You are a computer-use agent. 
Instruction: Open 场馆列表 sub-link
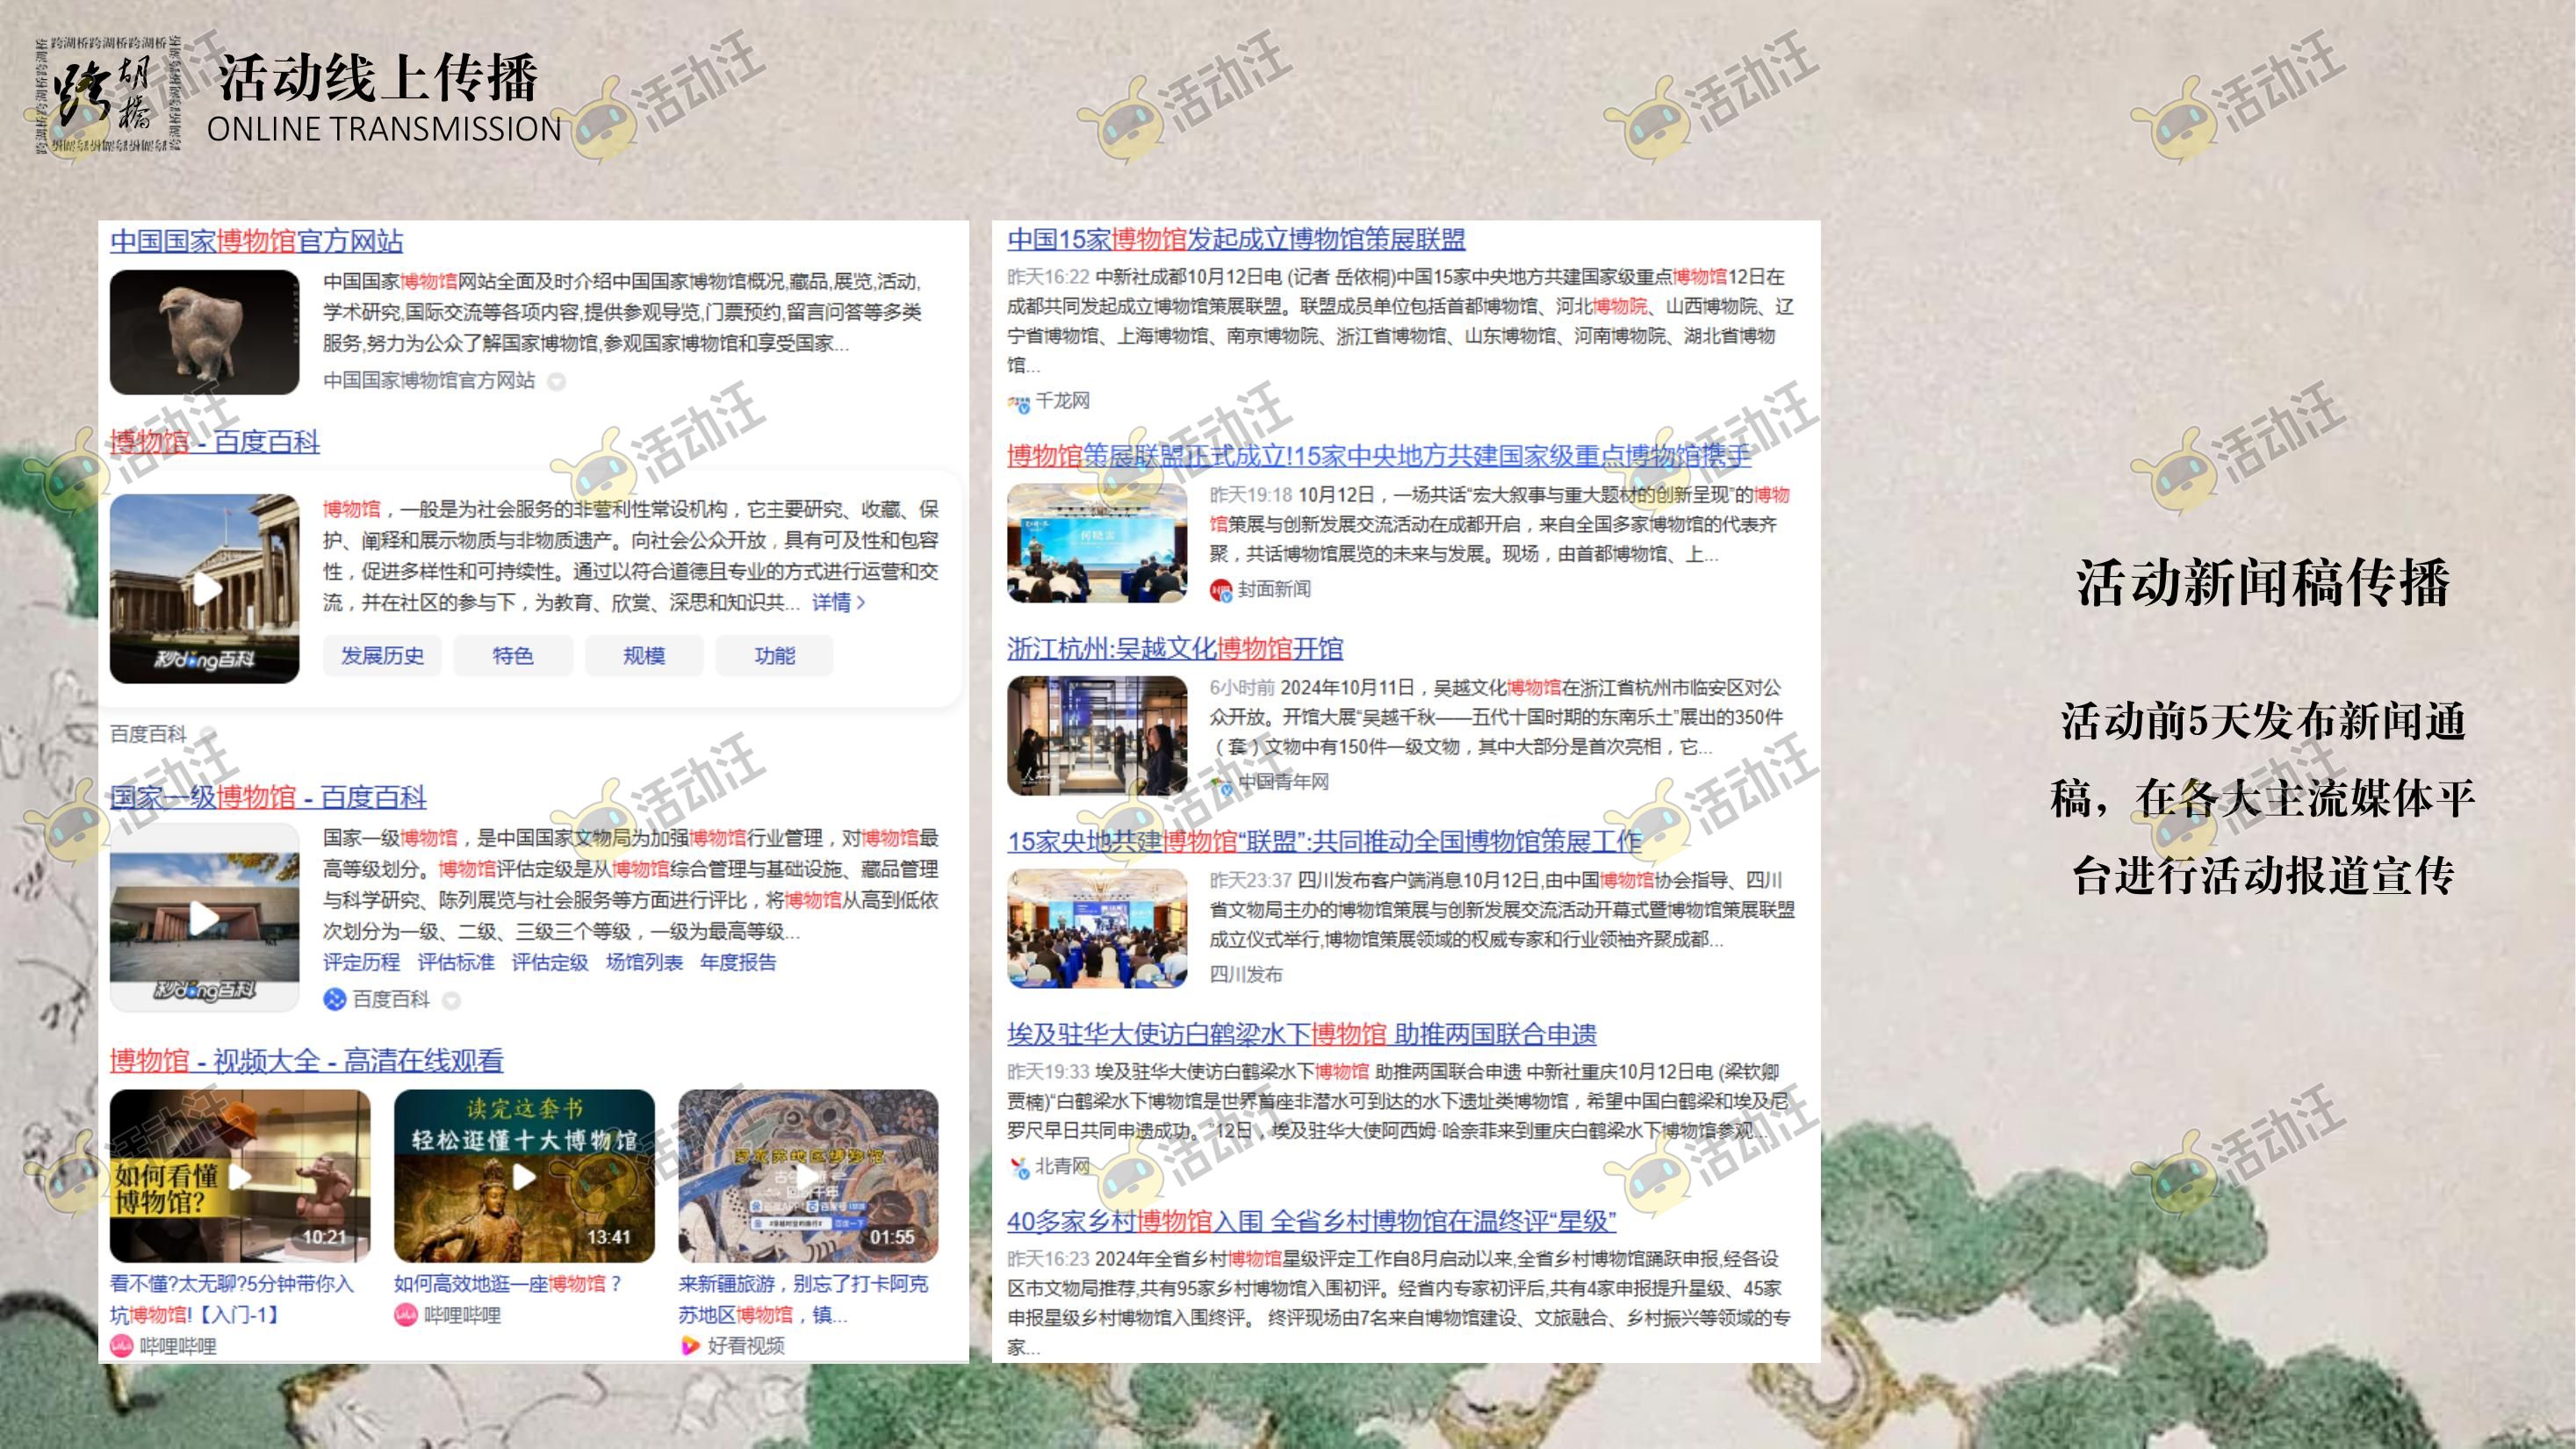(x=645, y=962)
